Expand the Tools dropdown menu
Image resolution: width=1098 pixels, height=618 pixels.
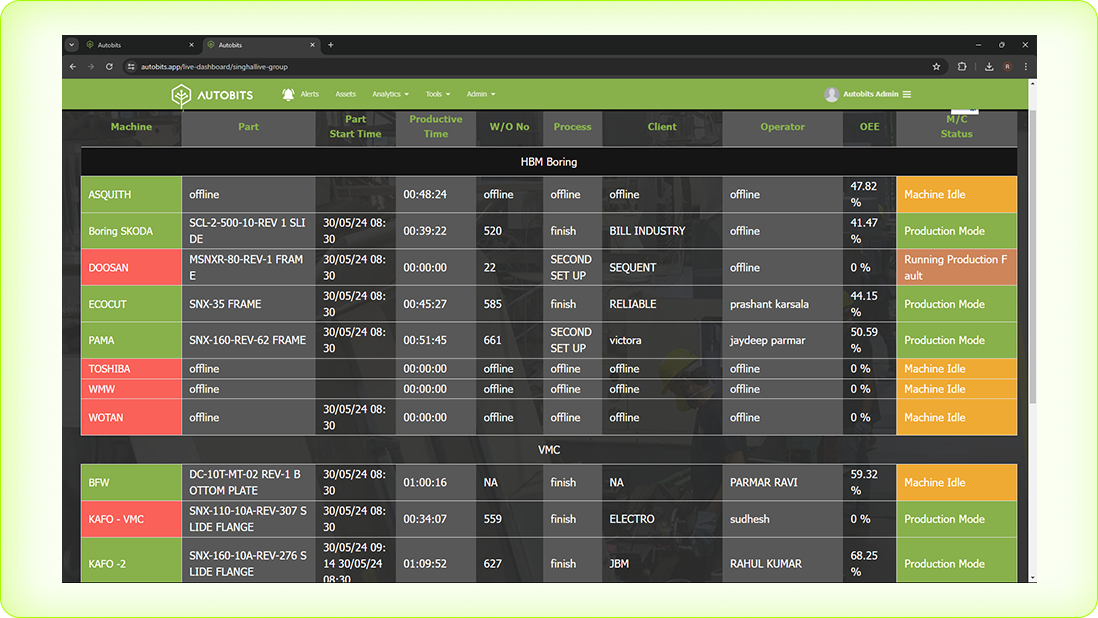tap(438, 94)
